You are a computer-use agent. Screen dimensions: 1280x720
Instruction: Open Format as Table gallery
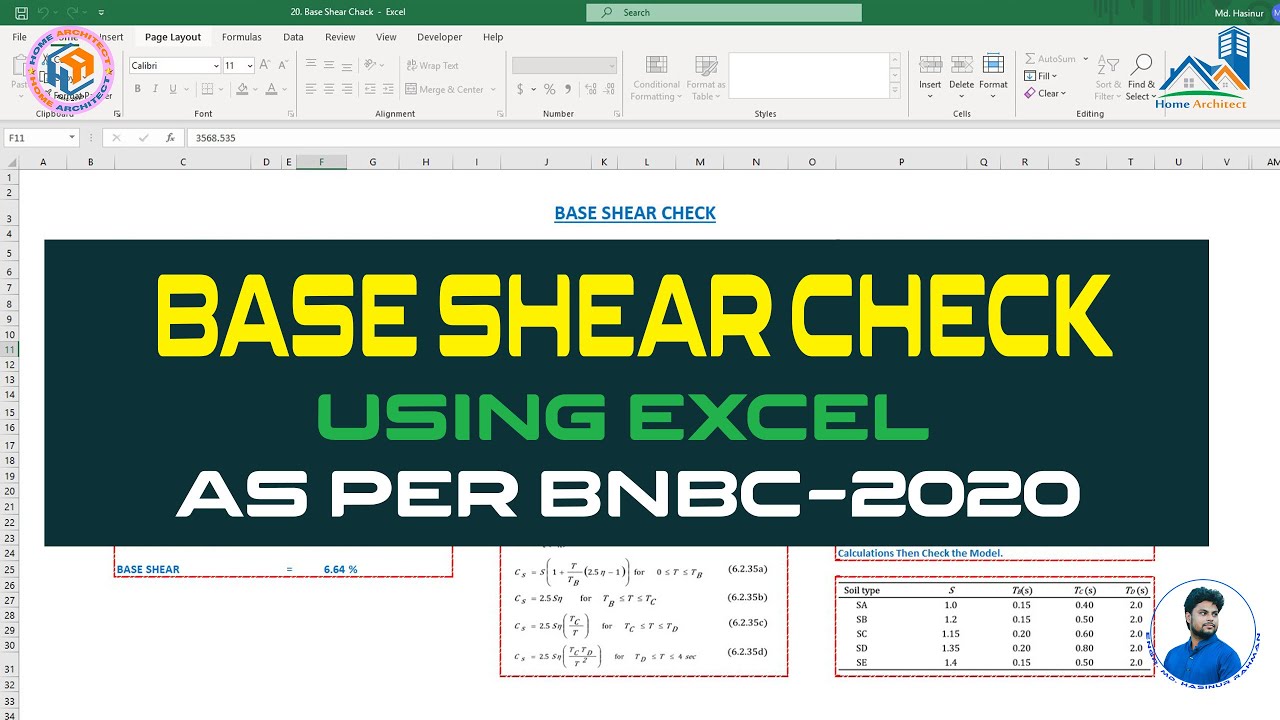tap(706, 78)
